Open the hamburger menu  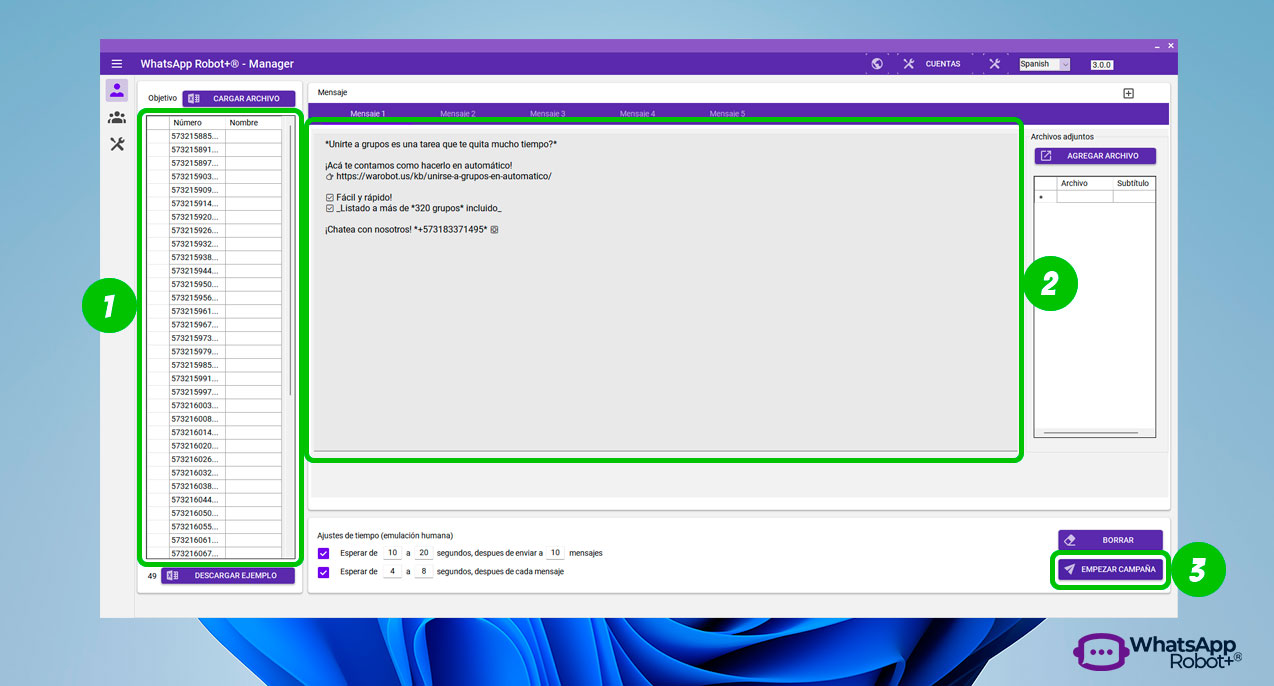point(117,64)
